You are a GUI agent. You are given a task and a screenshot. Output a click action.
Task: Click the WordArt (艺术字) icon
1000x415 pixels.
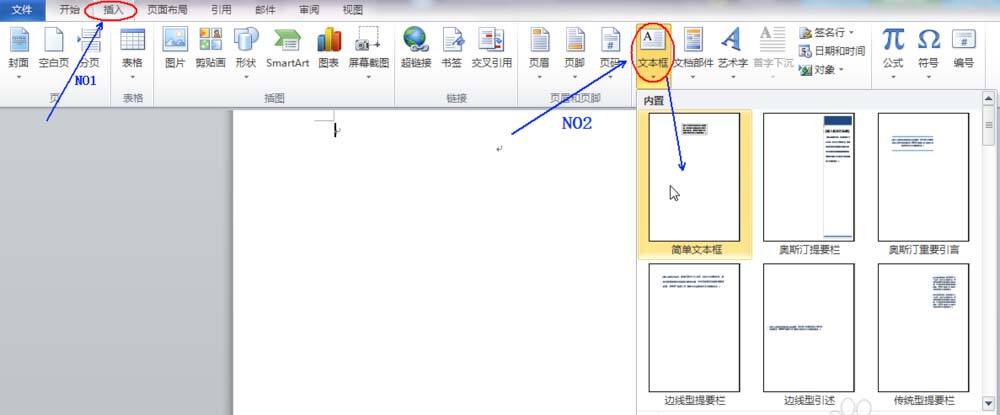[x=731, y=40]
